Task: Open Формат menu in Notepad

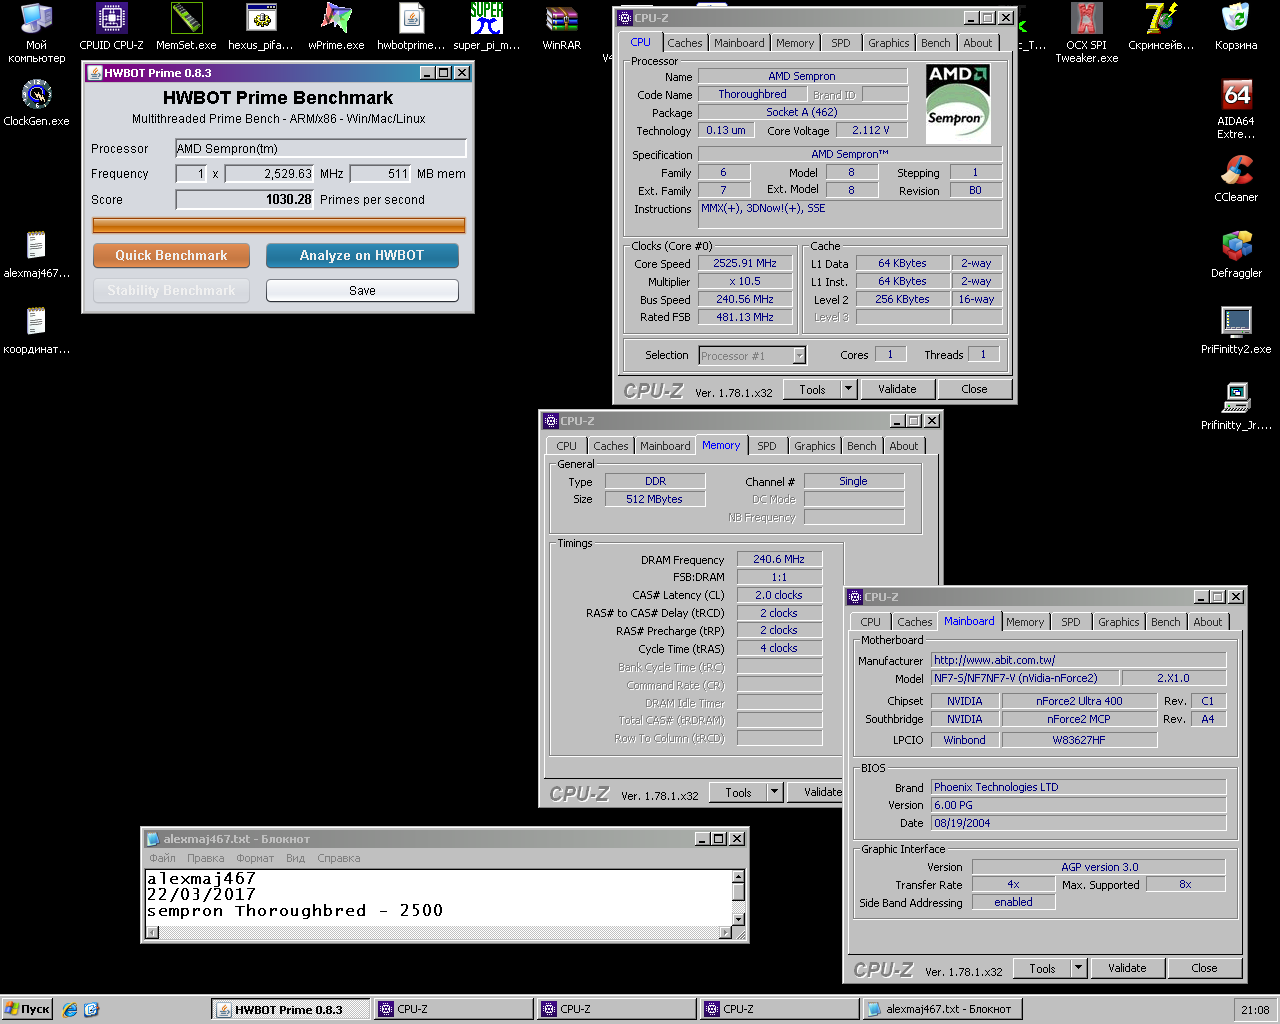Action: pos(255,858)
